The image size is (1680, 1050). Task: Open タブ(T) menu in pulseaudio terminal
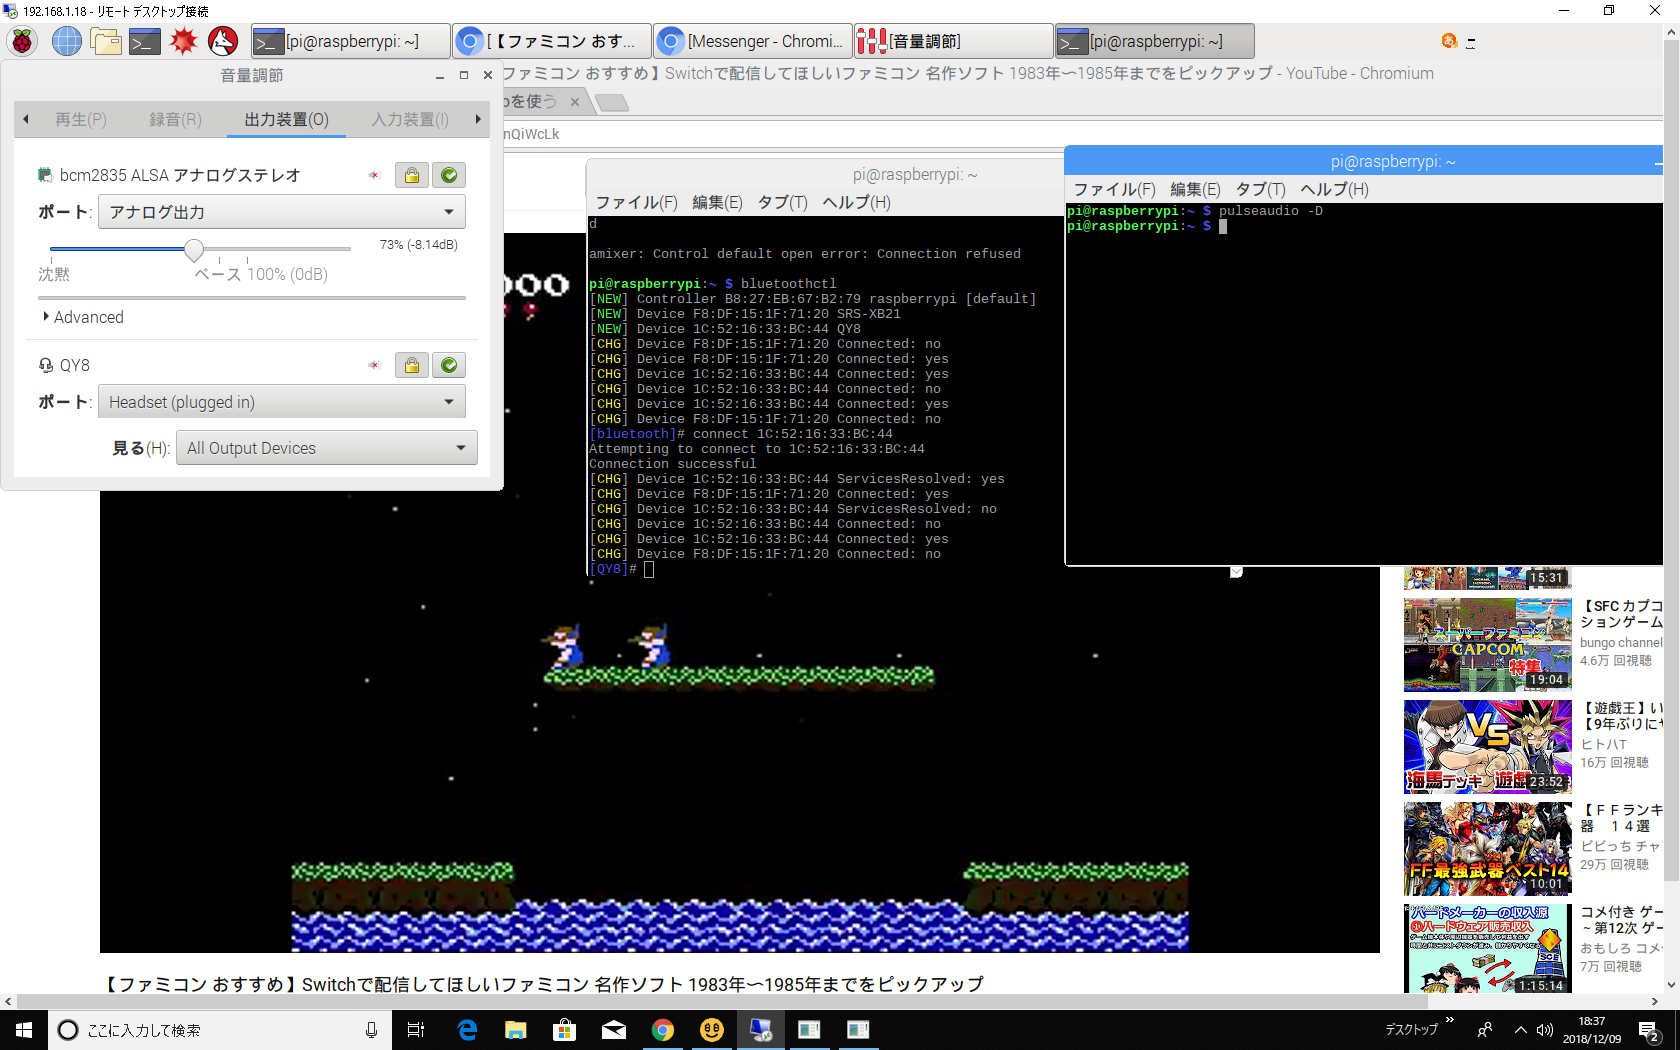1260,189
